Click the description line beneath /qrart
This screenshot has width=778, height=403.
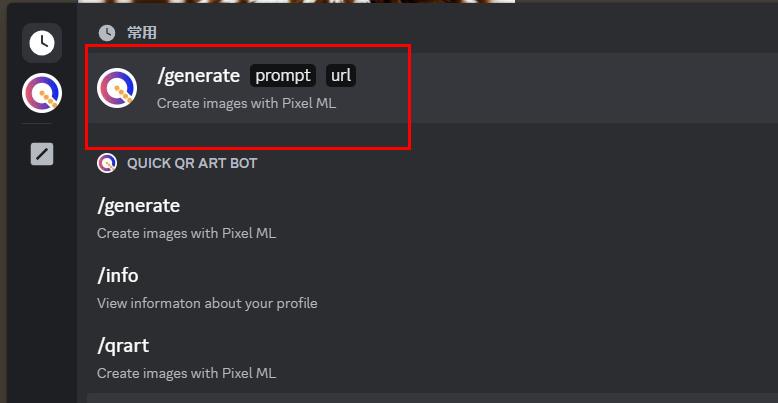coord(186,373)
